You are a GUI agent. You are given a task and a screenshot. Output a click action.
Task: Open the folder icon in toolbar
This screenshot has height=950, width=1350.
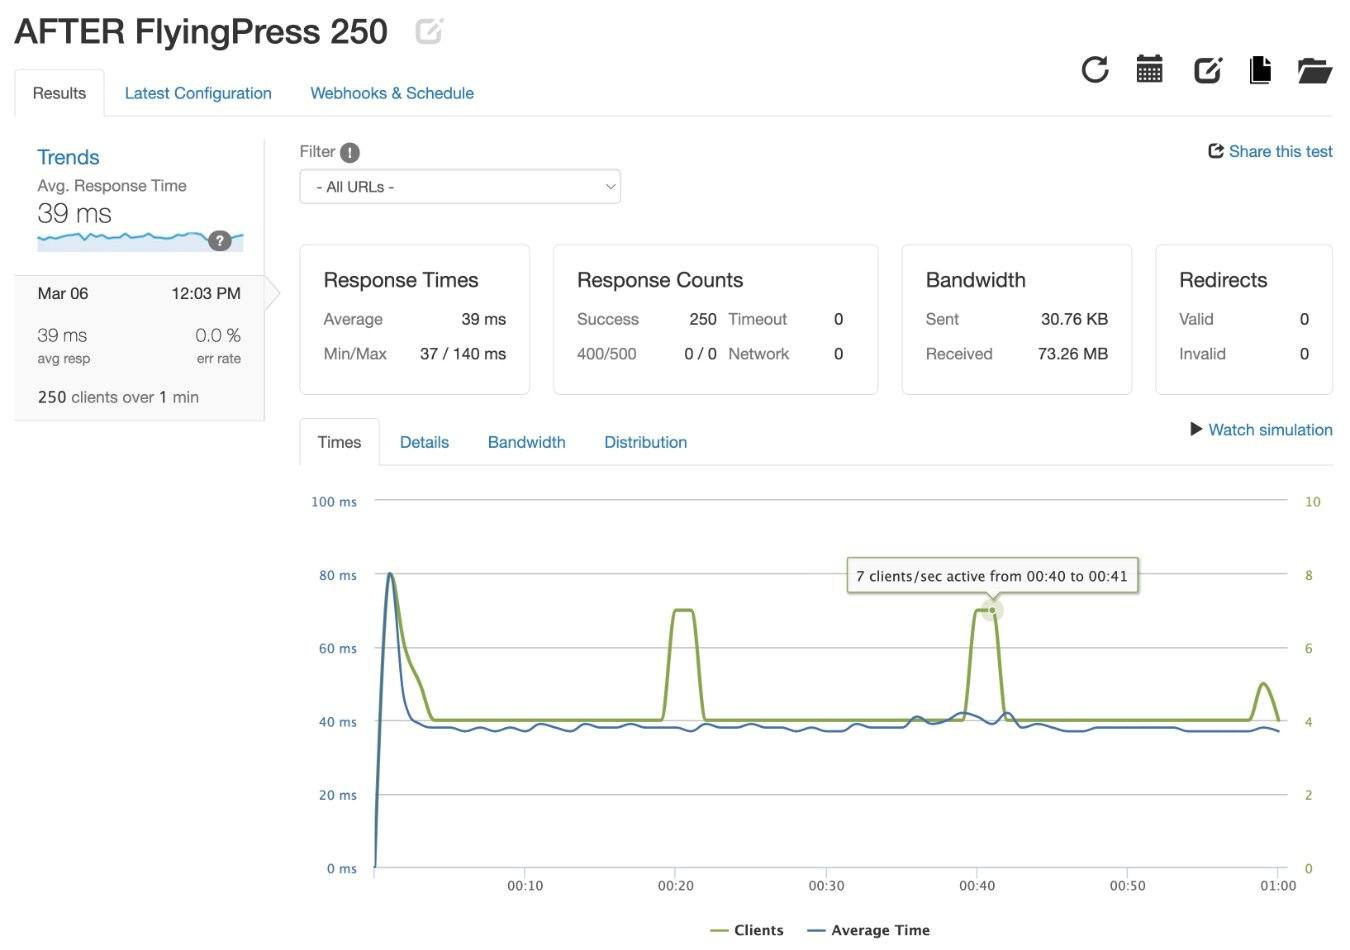coord(1315,70)
